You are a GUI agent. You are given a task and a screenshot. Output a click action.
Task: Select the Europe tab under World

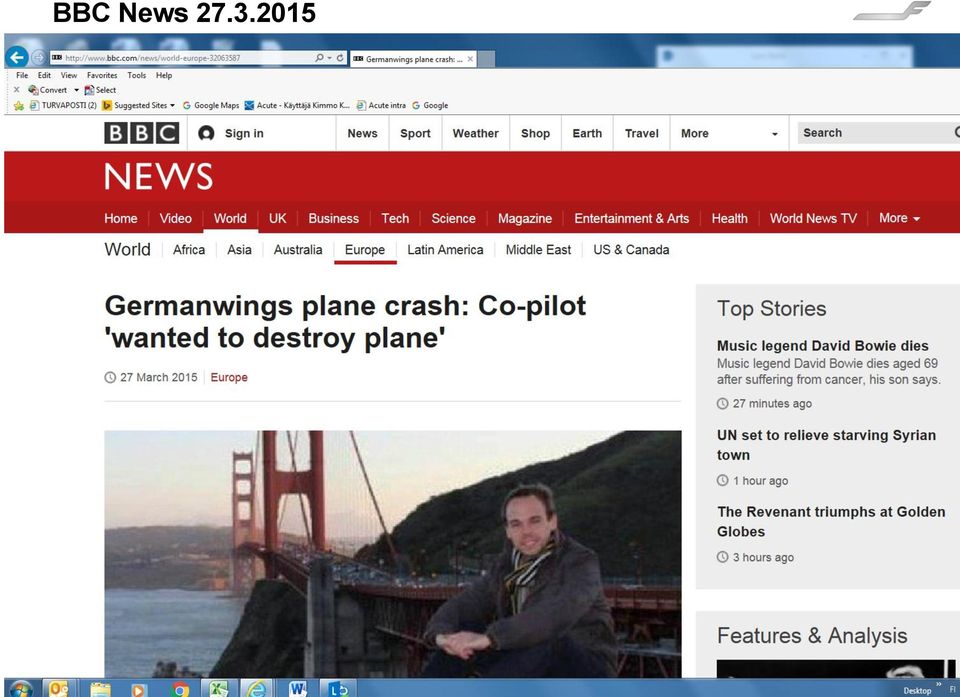point(365,250)
